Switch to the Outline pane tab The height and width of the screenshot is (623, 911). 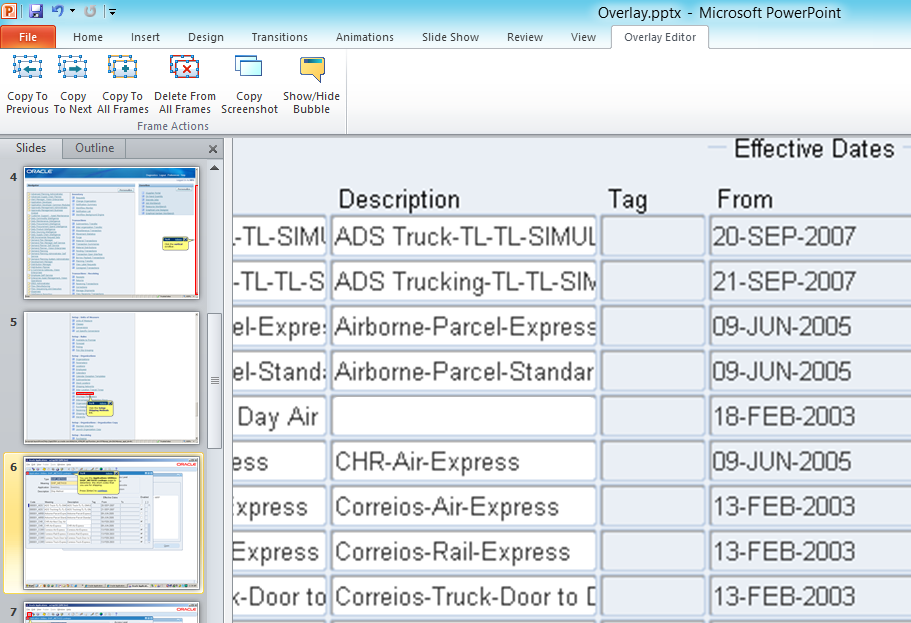(x=95, y=148)
